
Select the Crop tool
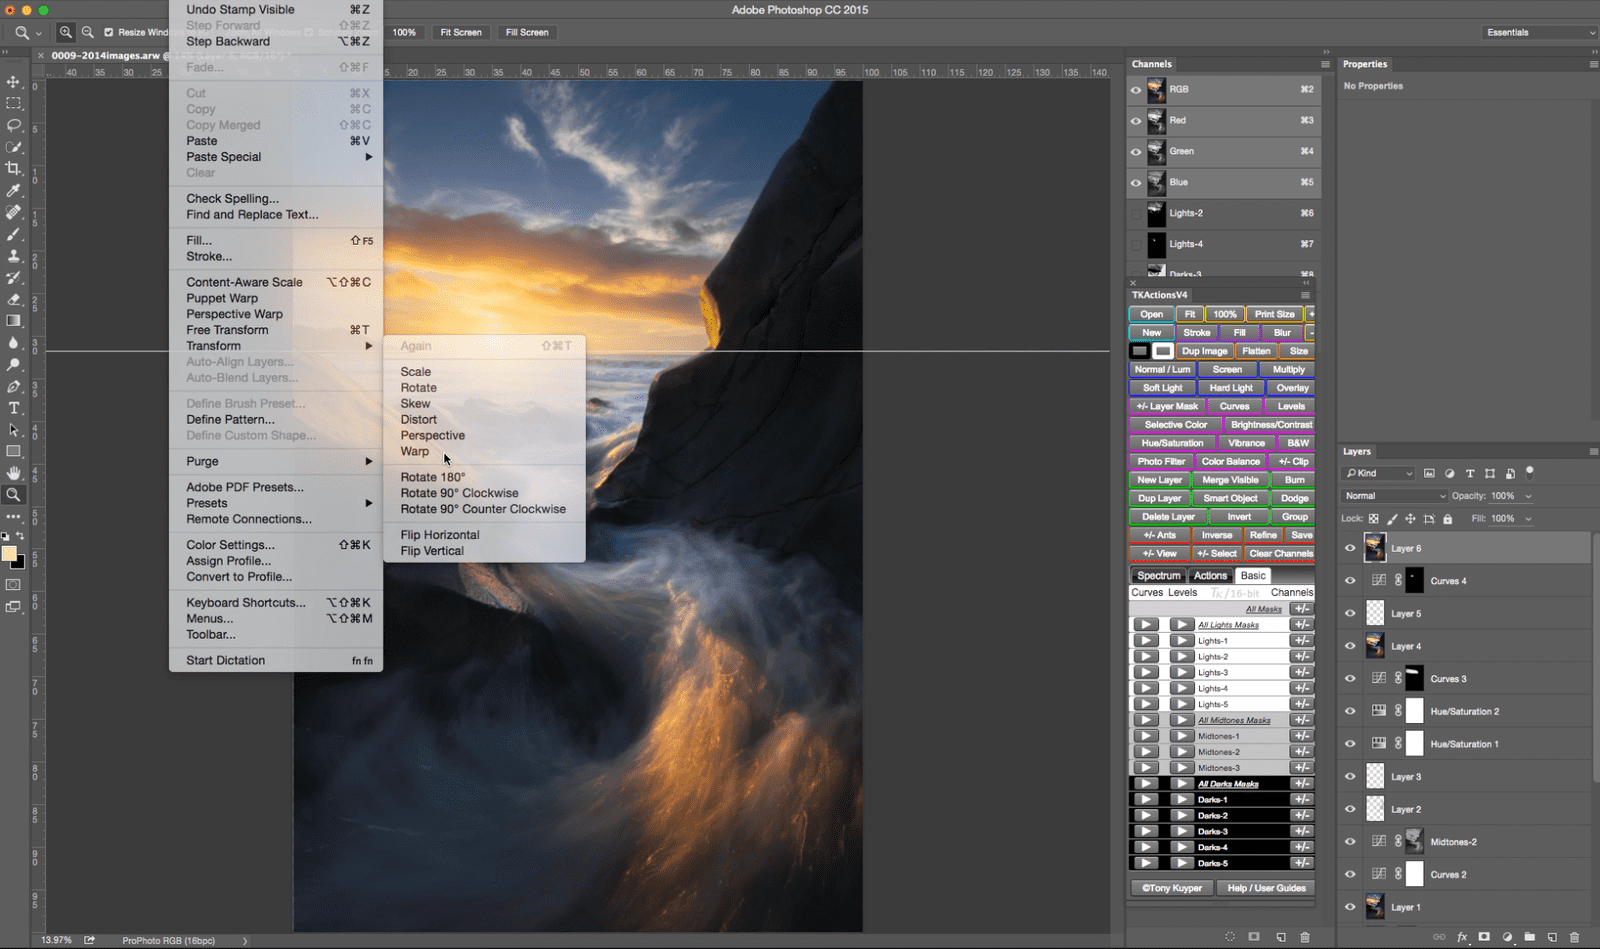pyautogui.click(x=14, y=168)
